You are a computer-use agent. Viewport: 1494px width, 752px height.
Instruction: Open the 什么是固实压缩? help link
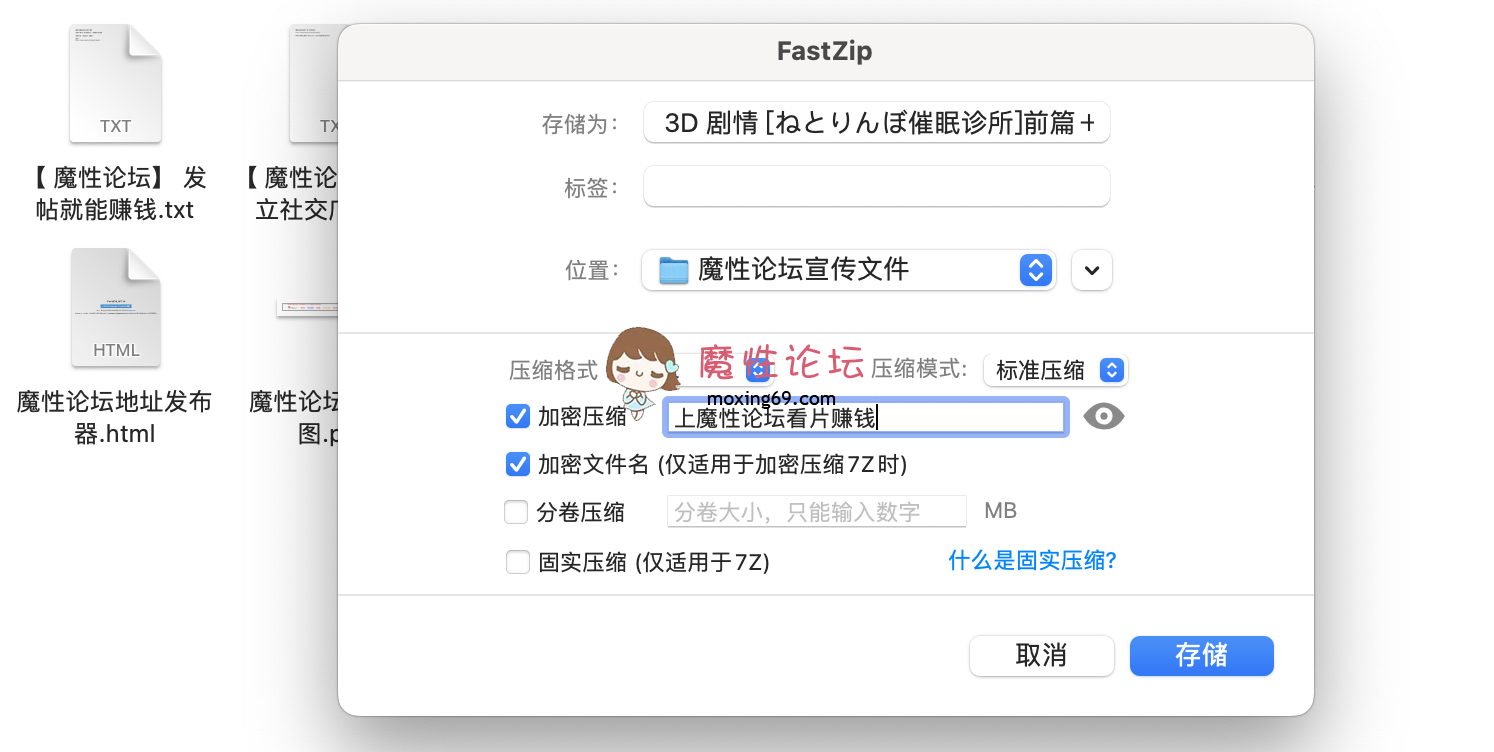(1032, 561)
